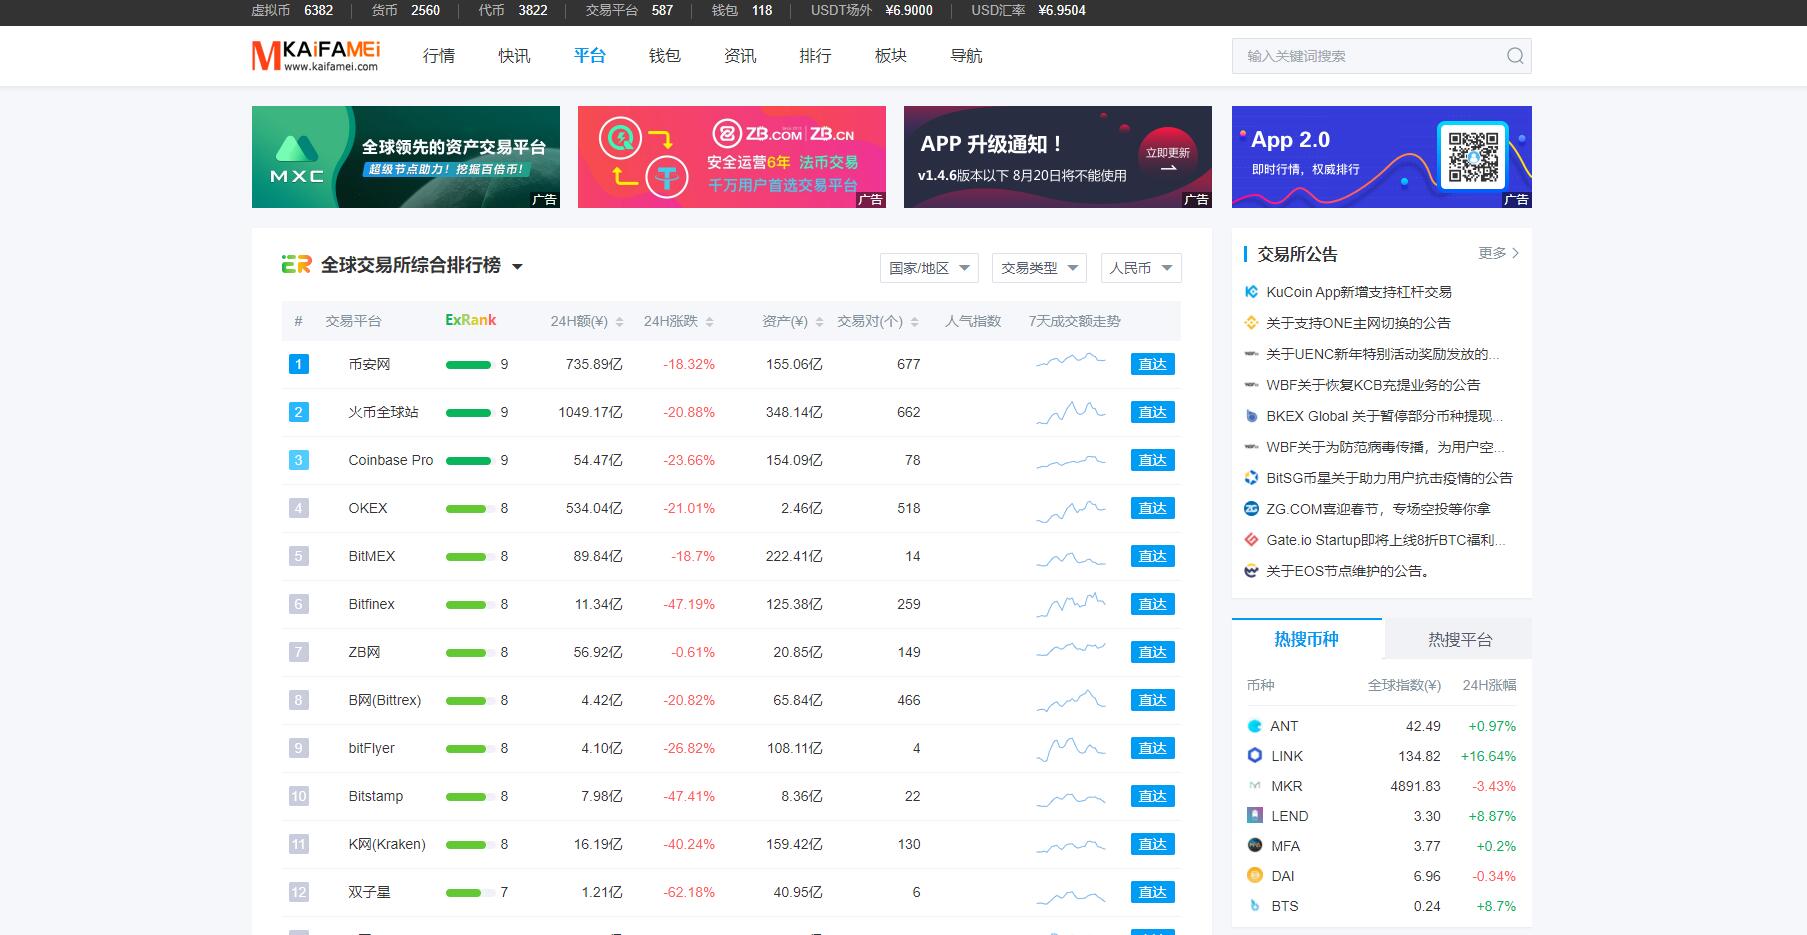Toggle sort on 资产 column header
This screenshot has height=935, width=1807.
(819, 322)
